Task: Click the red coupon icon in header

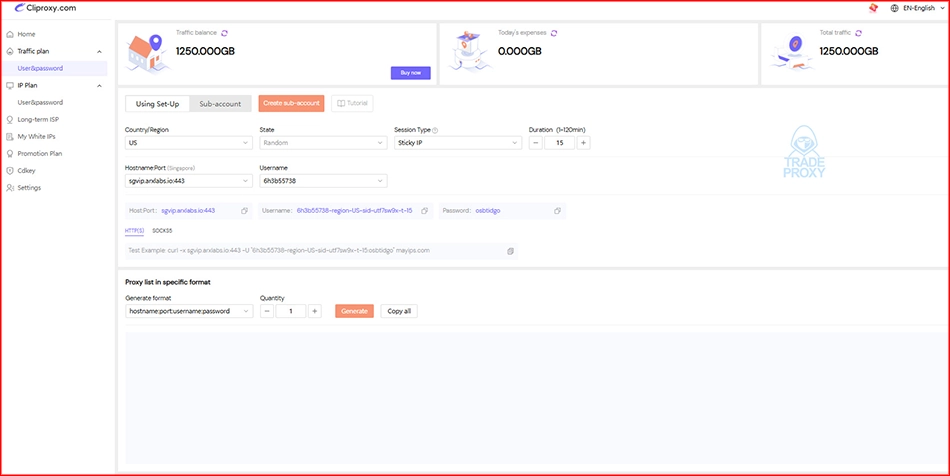Action: tap(873, 8)
